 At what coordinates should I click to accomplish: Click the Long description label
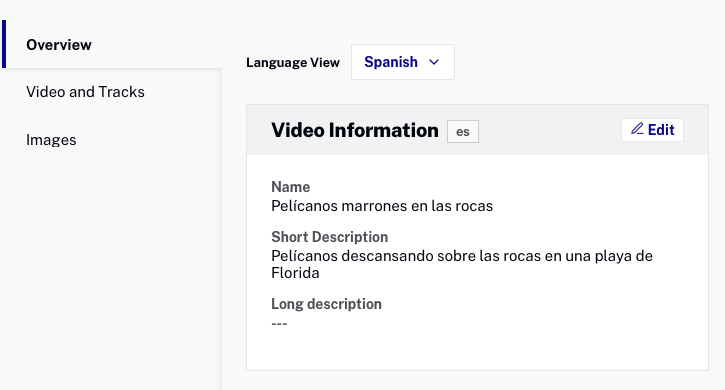(326, 304)
